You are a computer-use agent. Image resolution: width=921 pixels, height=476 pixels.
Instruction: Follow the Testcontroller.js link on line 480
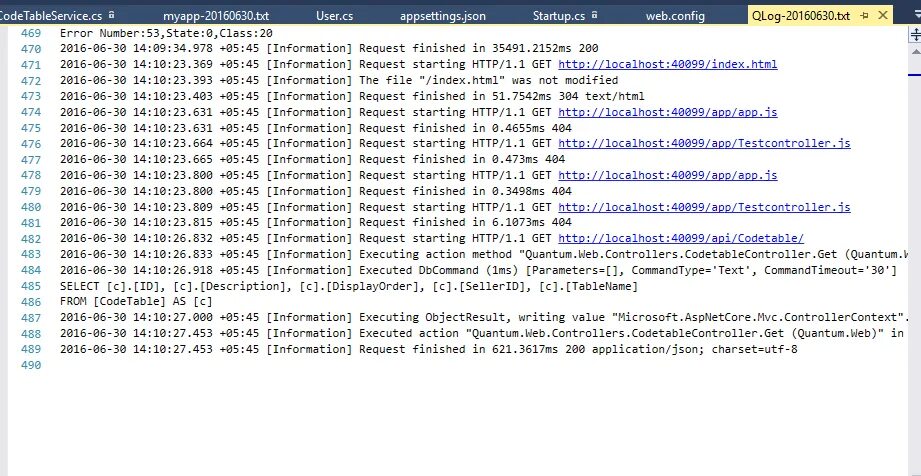(x=704, y=207)
